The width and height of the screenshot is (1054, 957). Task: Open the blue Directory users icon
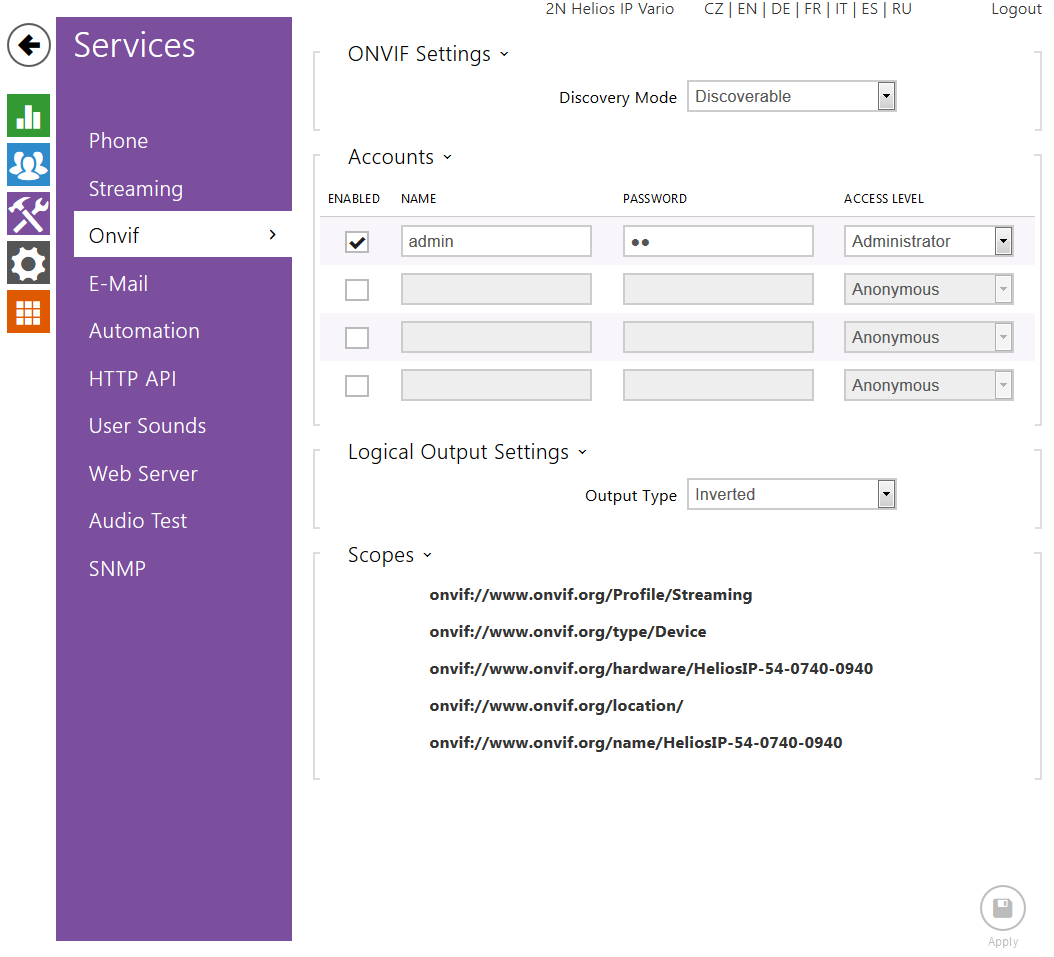pyautogui.click(x=28, y=165)
